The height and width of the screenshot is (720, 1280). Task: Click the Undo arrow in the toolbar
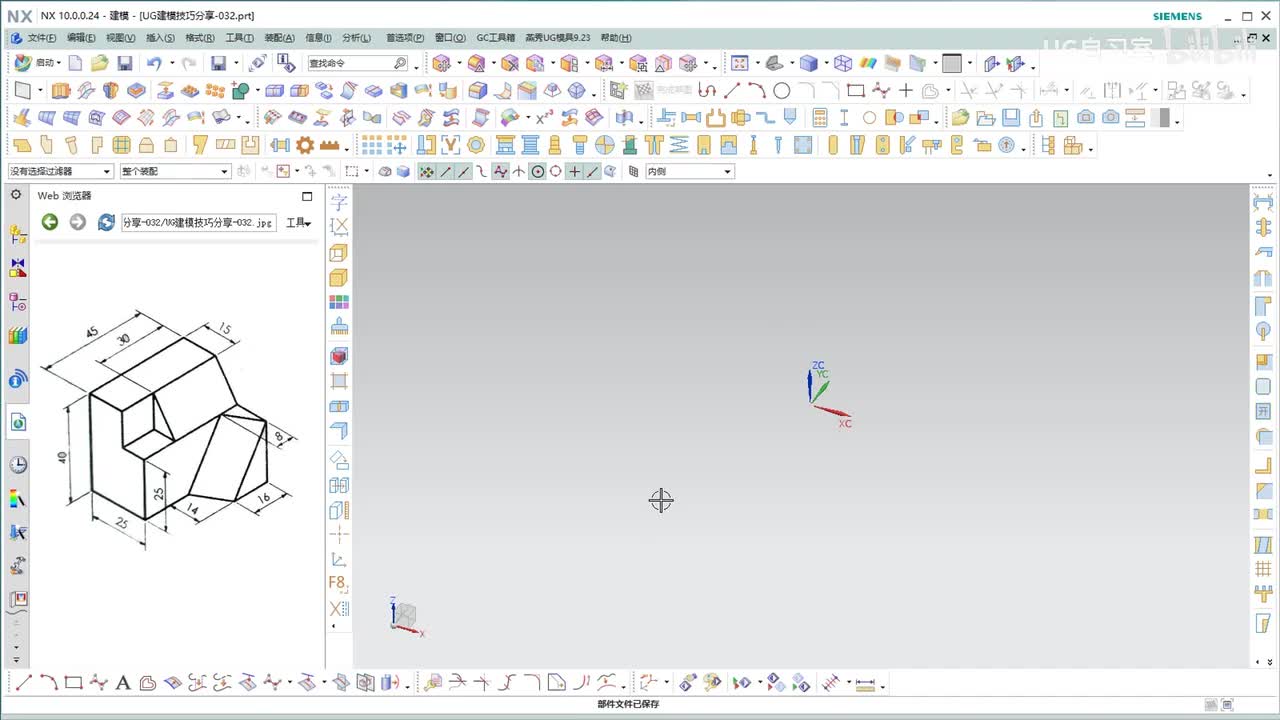[153, 63]
